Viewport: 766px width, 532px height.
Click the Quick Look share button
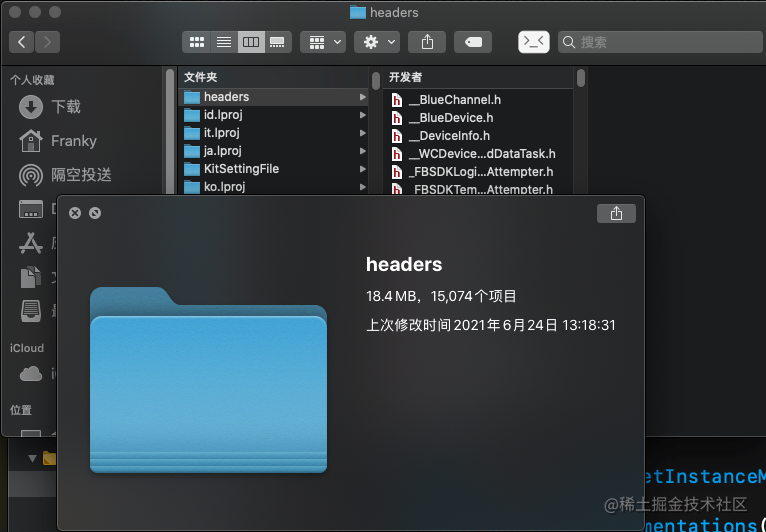617,213
